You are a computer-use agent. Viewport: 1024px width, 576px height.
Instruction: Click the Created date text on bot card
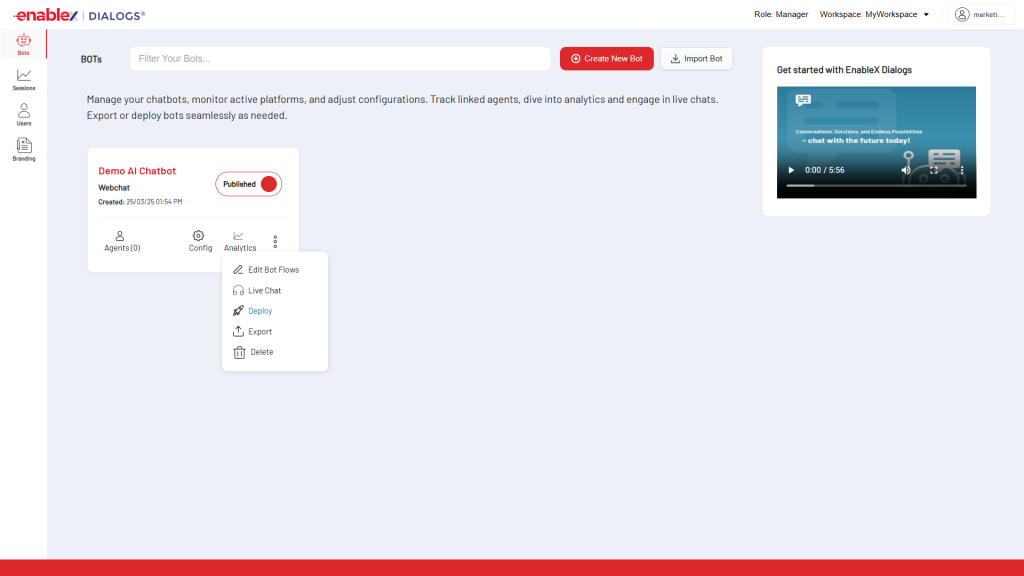(x=140, y=202)
